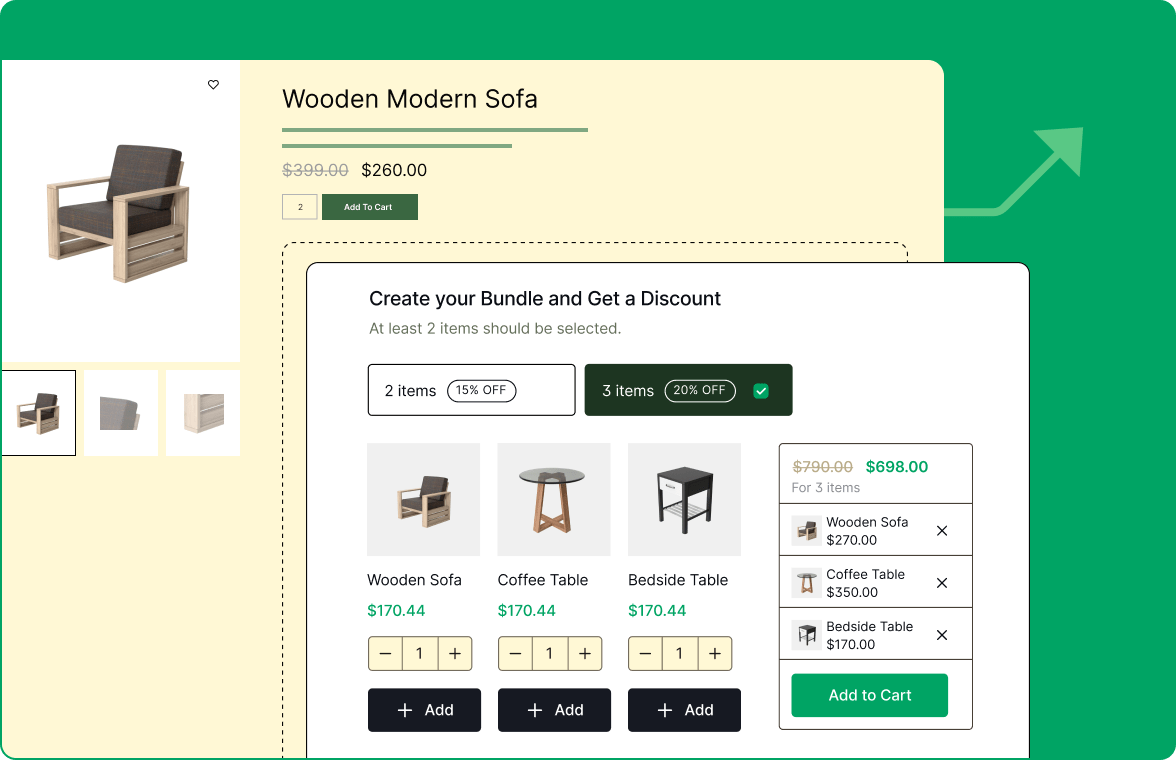Click the minus icon under Coffee Table

pyautogui.click(x=515, y=653)
